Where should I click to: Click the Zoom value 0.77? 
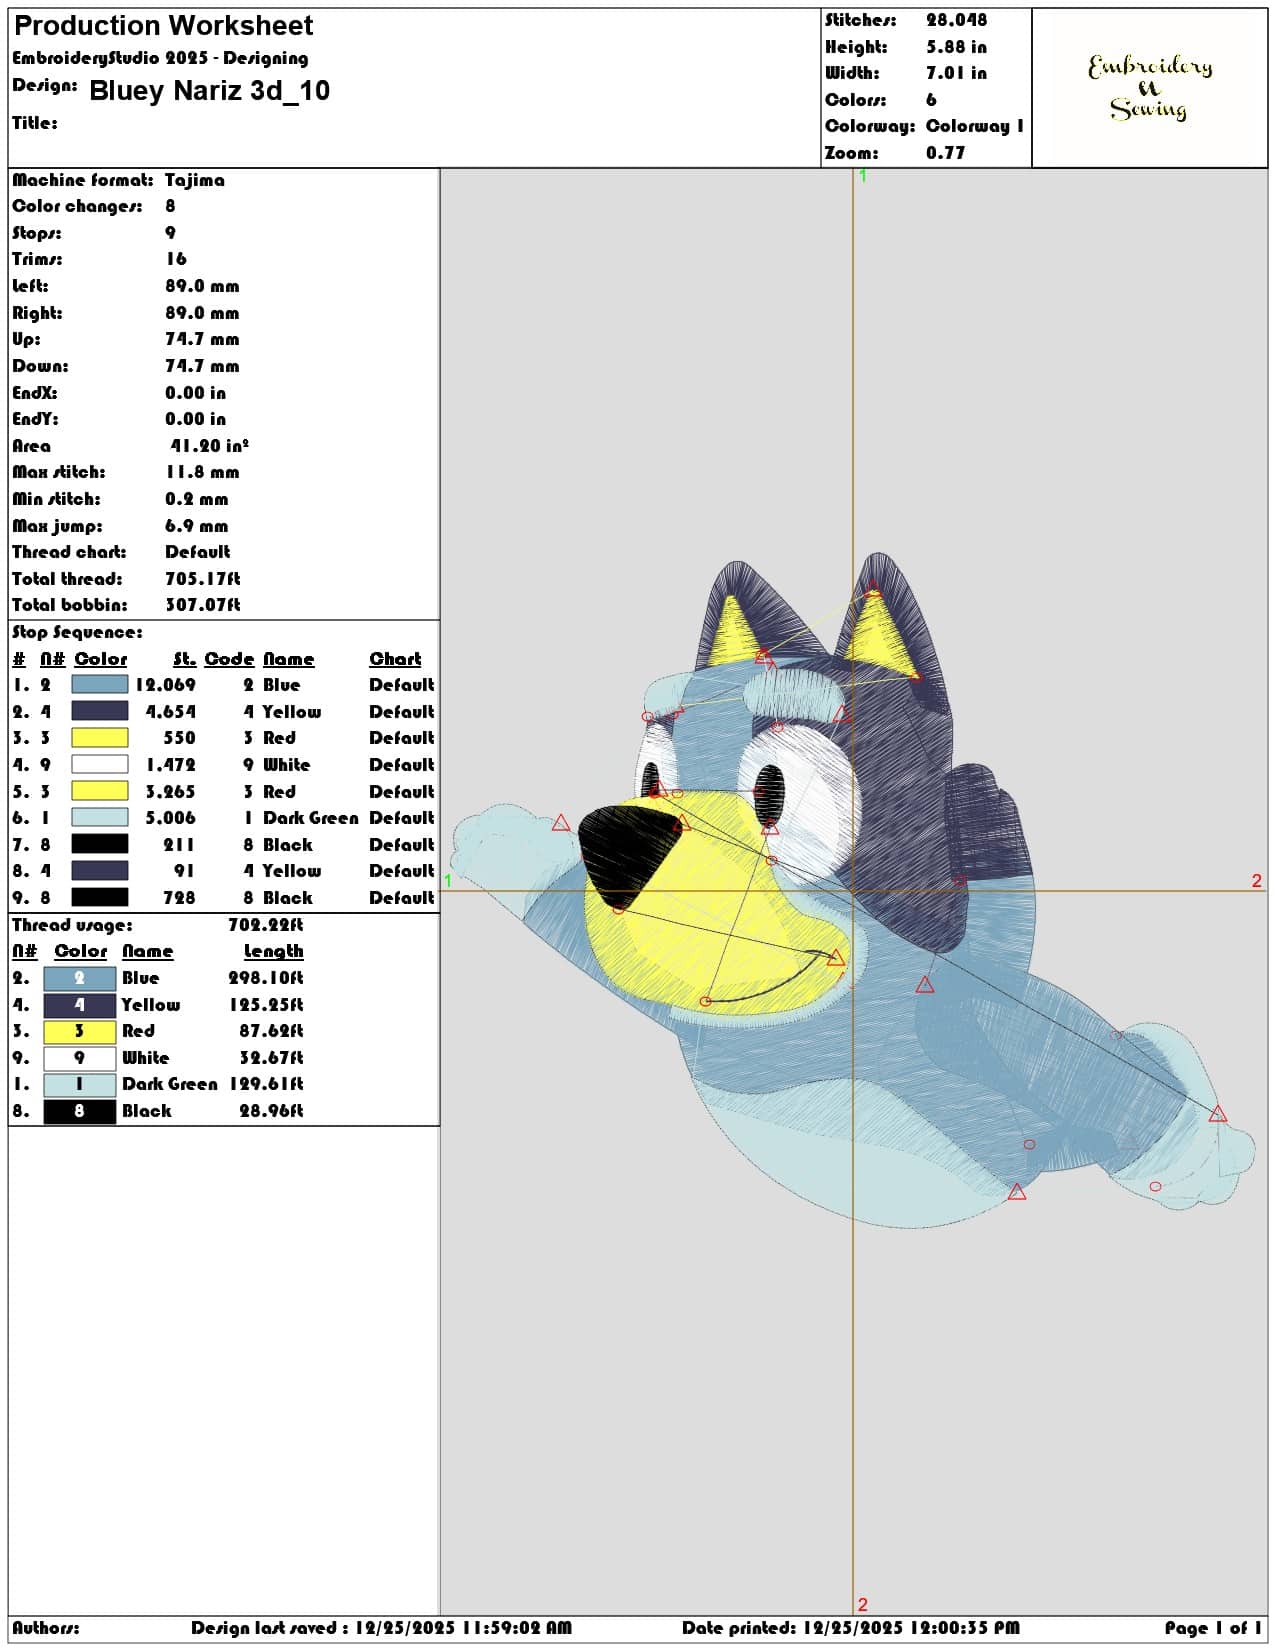[945, 153]
